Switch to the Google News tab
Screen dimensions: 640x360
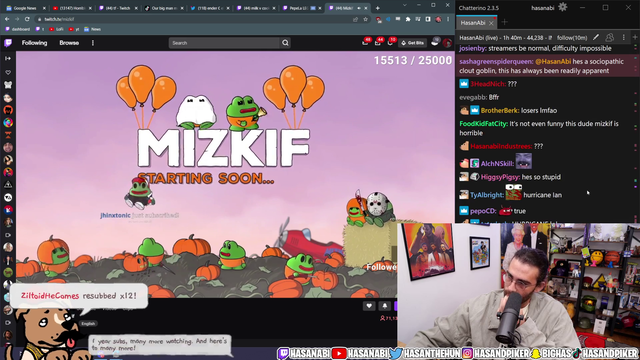(26, 8)
